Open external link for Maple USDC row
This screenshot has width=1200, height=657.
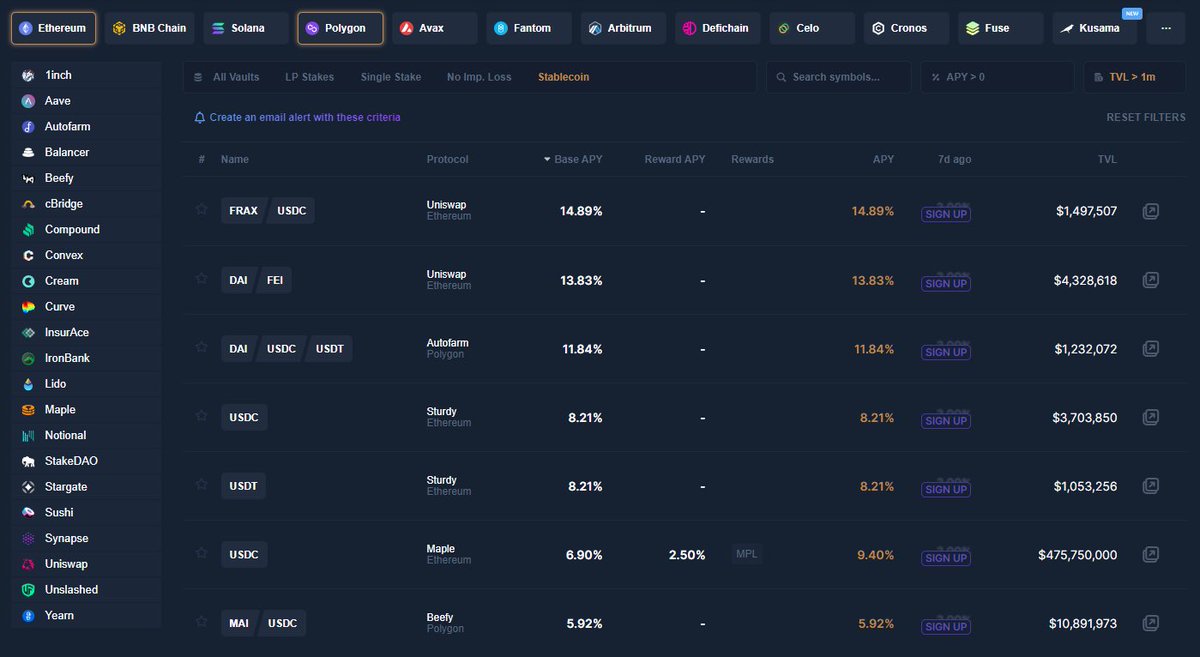click(1151, 554)
